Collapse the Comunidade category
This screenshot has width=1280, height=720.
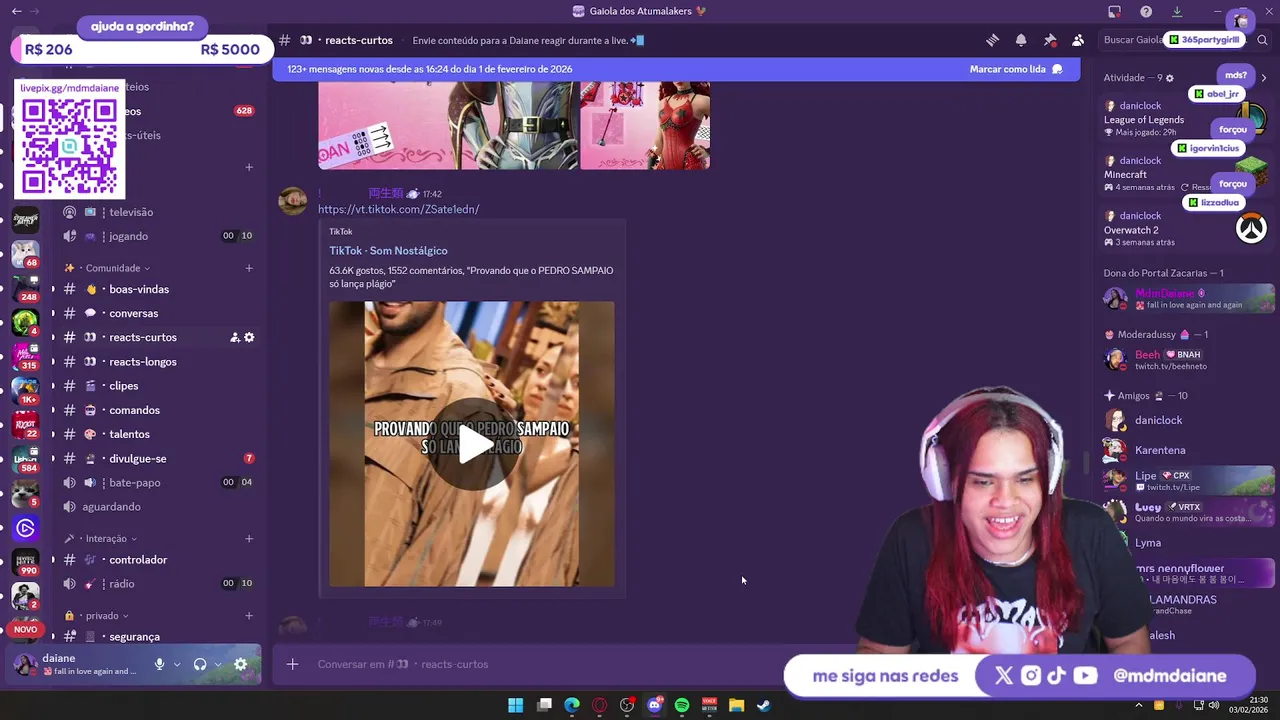108,268
